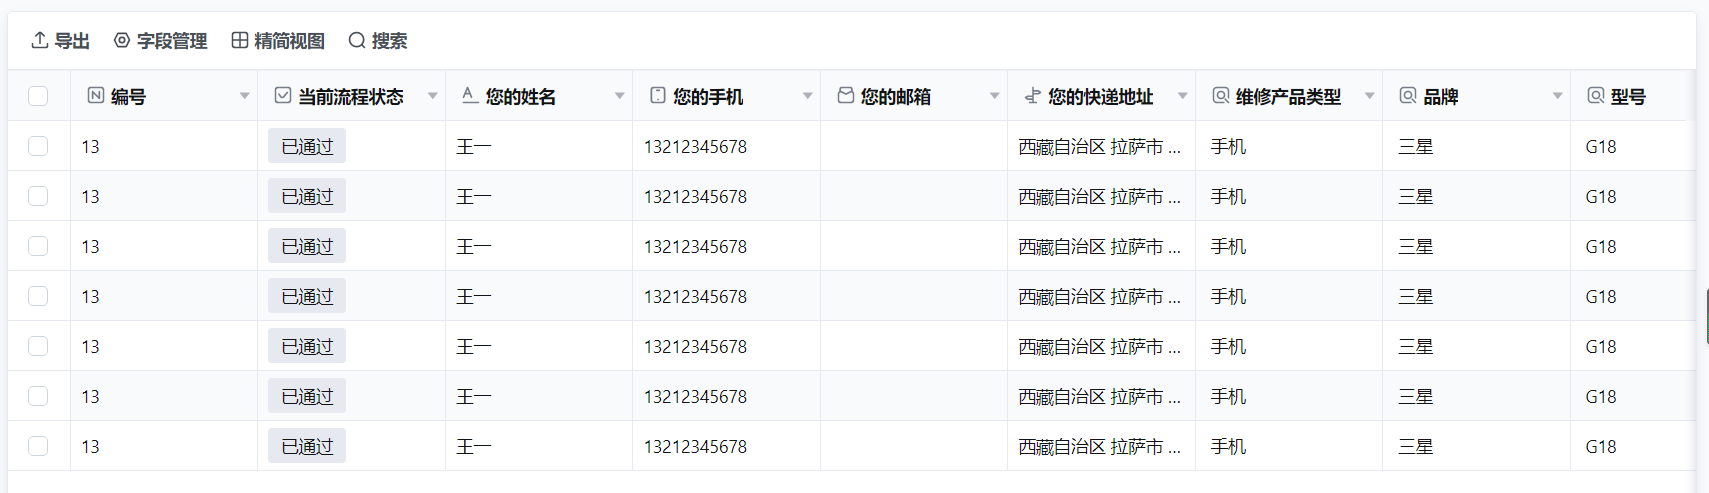1709x493 pixels.
Task: Open the 当前流程状态 column dropdown arrow
Action: (432, 96)
